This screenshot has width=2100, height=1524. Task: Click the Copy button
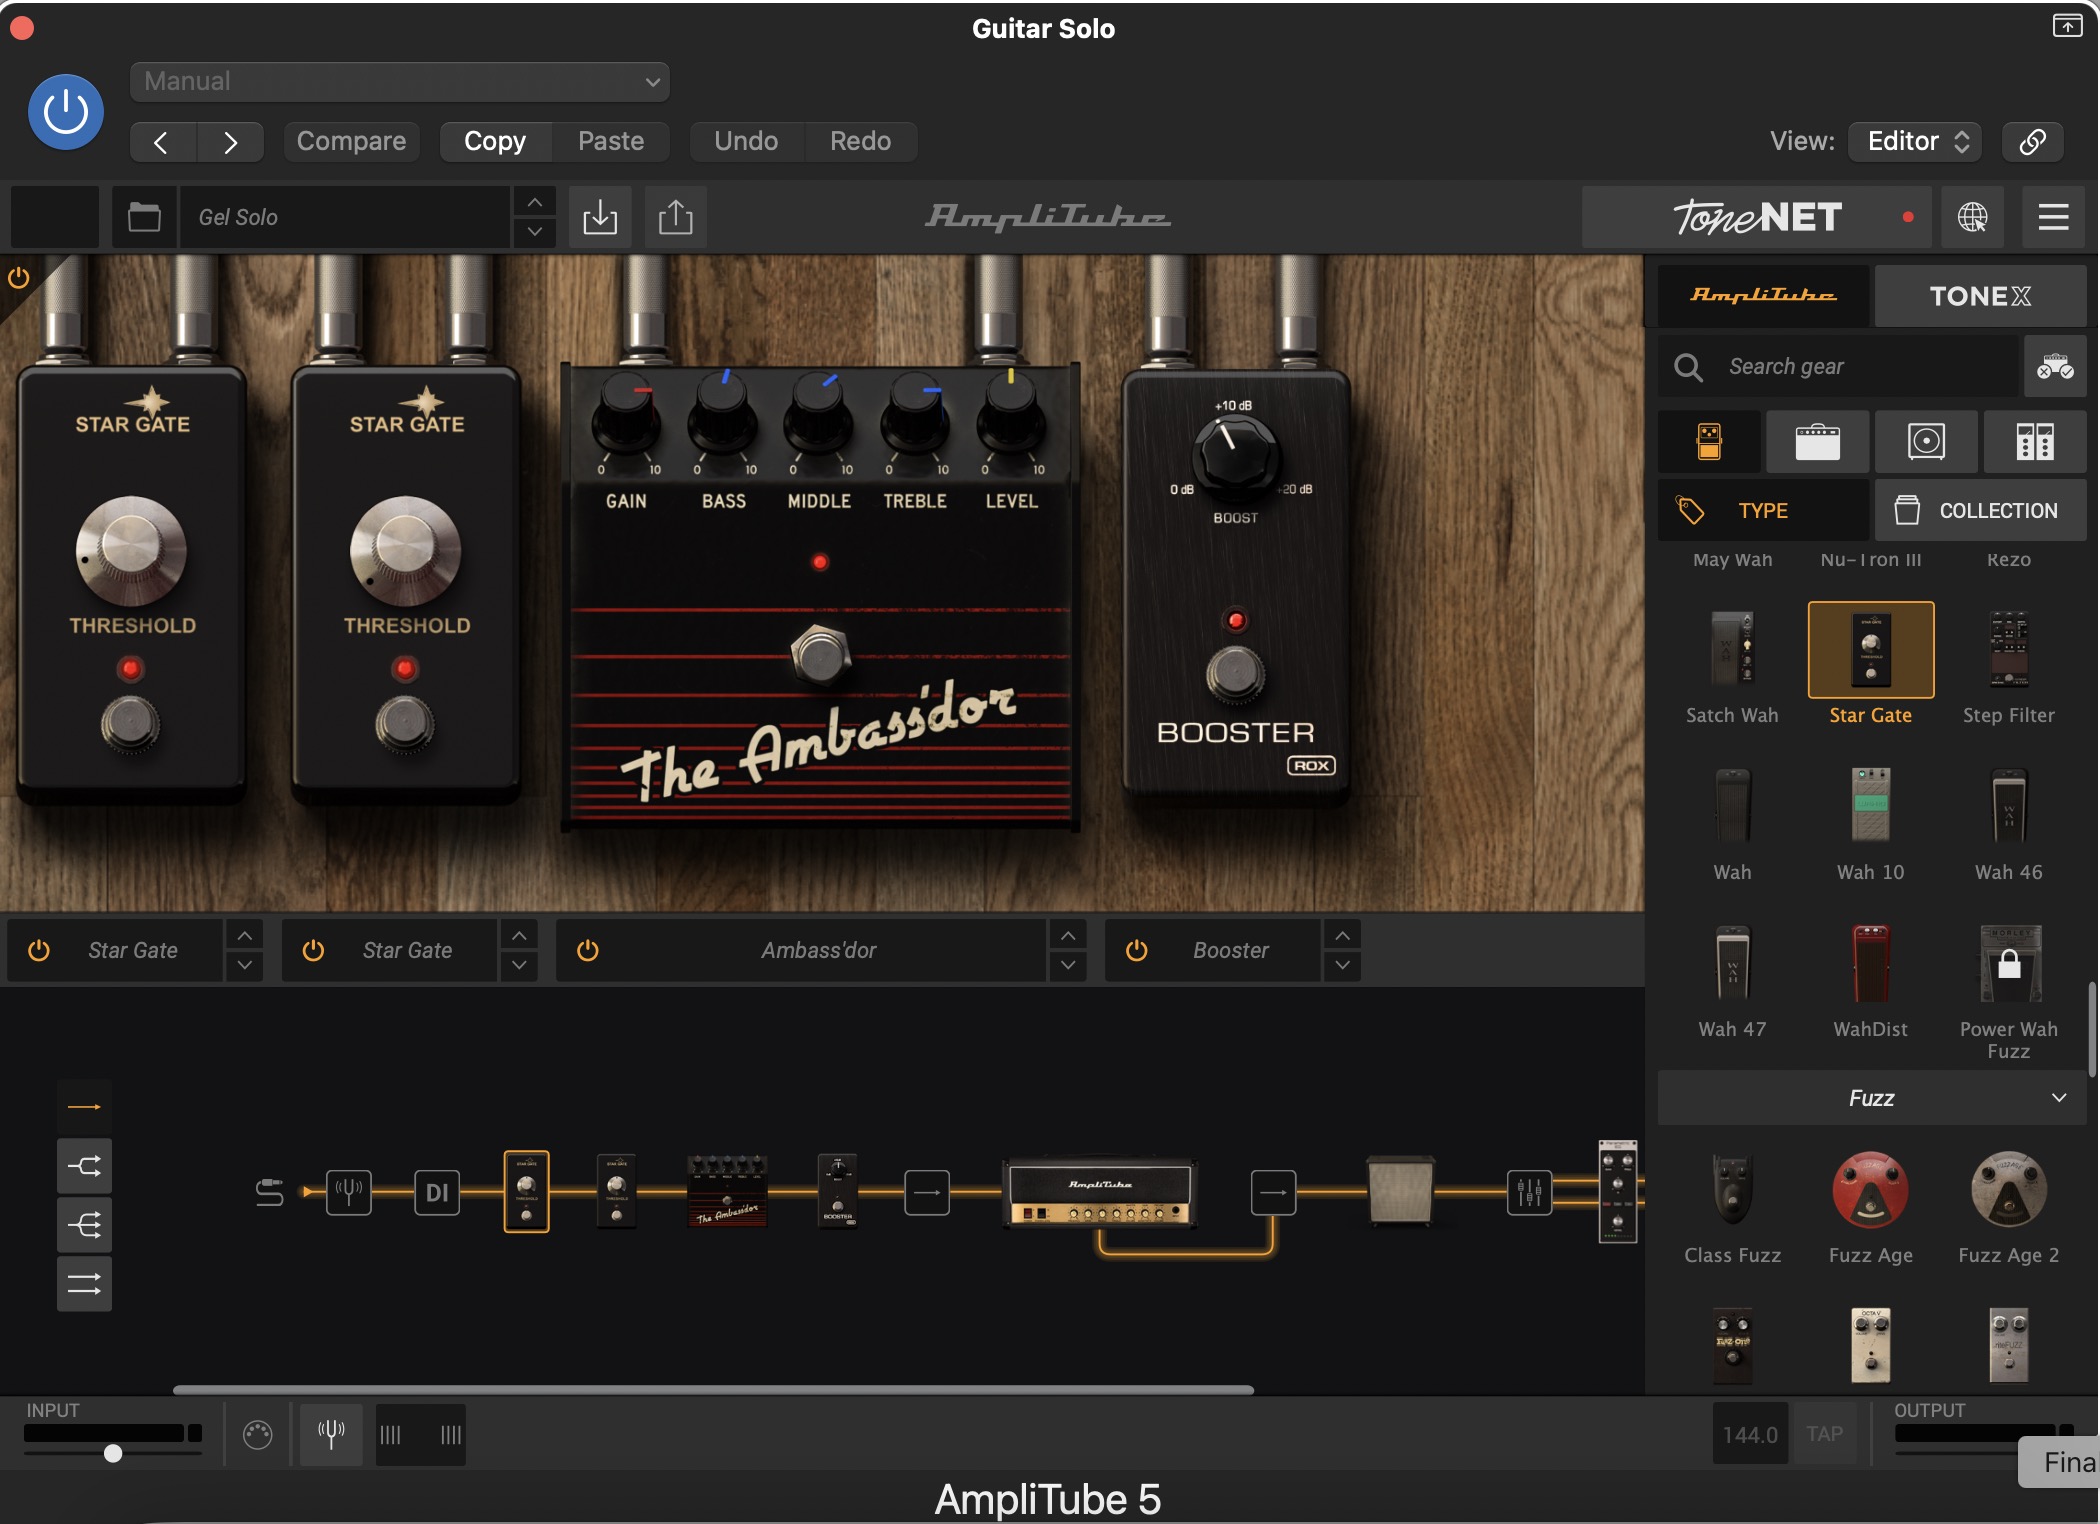495,142
